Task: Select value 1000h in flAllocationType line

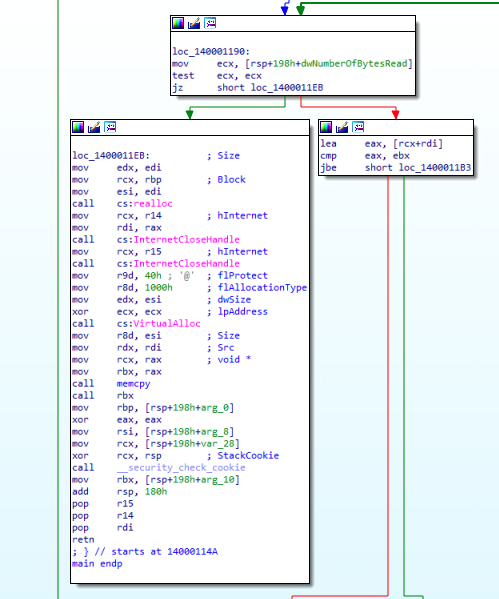Action: click(159, 288)
